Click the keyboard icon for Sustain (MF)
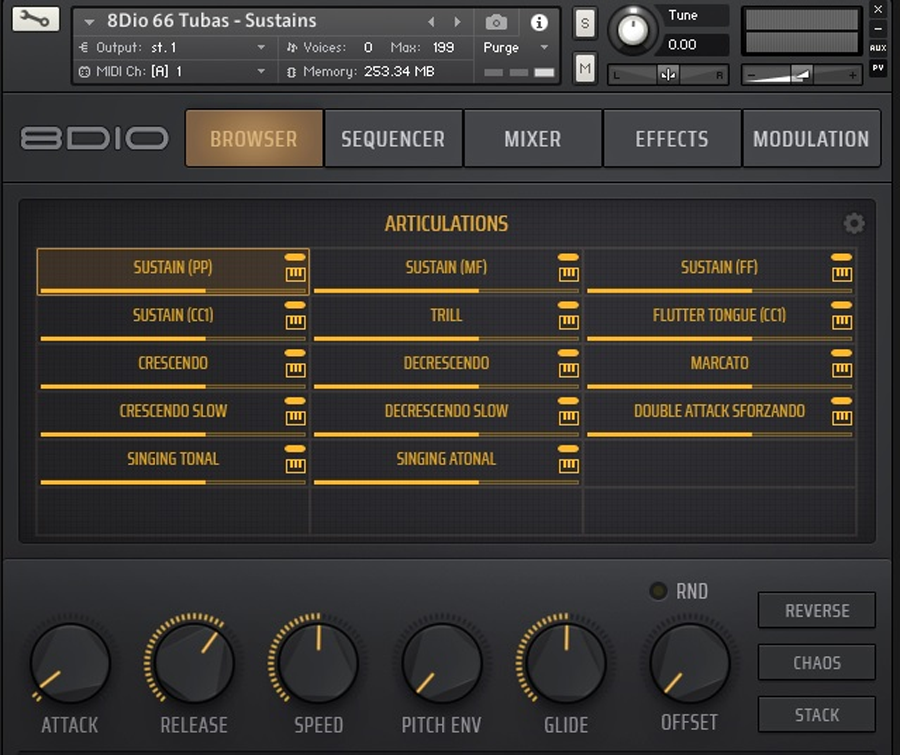This screenshot has height=755, width=900. pos(568,274)
